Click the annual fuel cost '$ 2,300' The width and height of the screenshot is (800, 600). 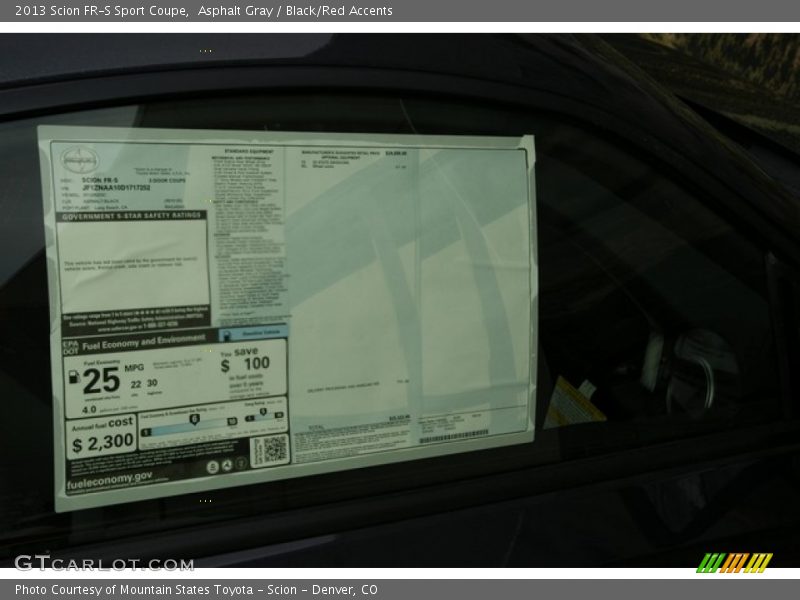click(103, 442)
